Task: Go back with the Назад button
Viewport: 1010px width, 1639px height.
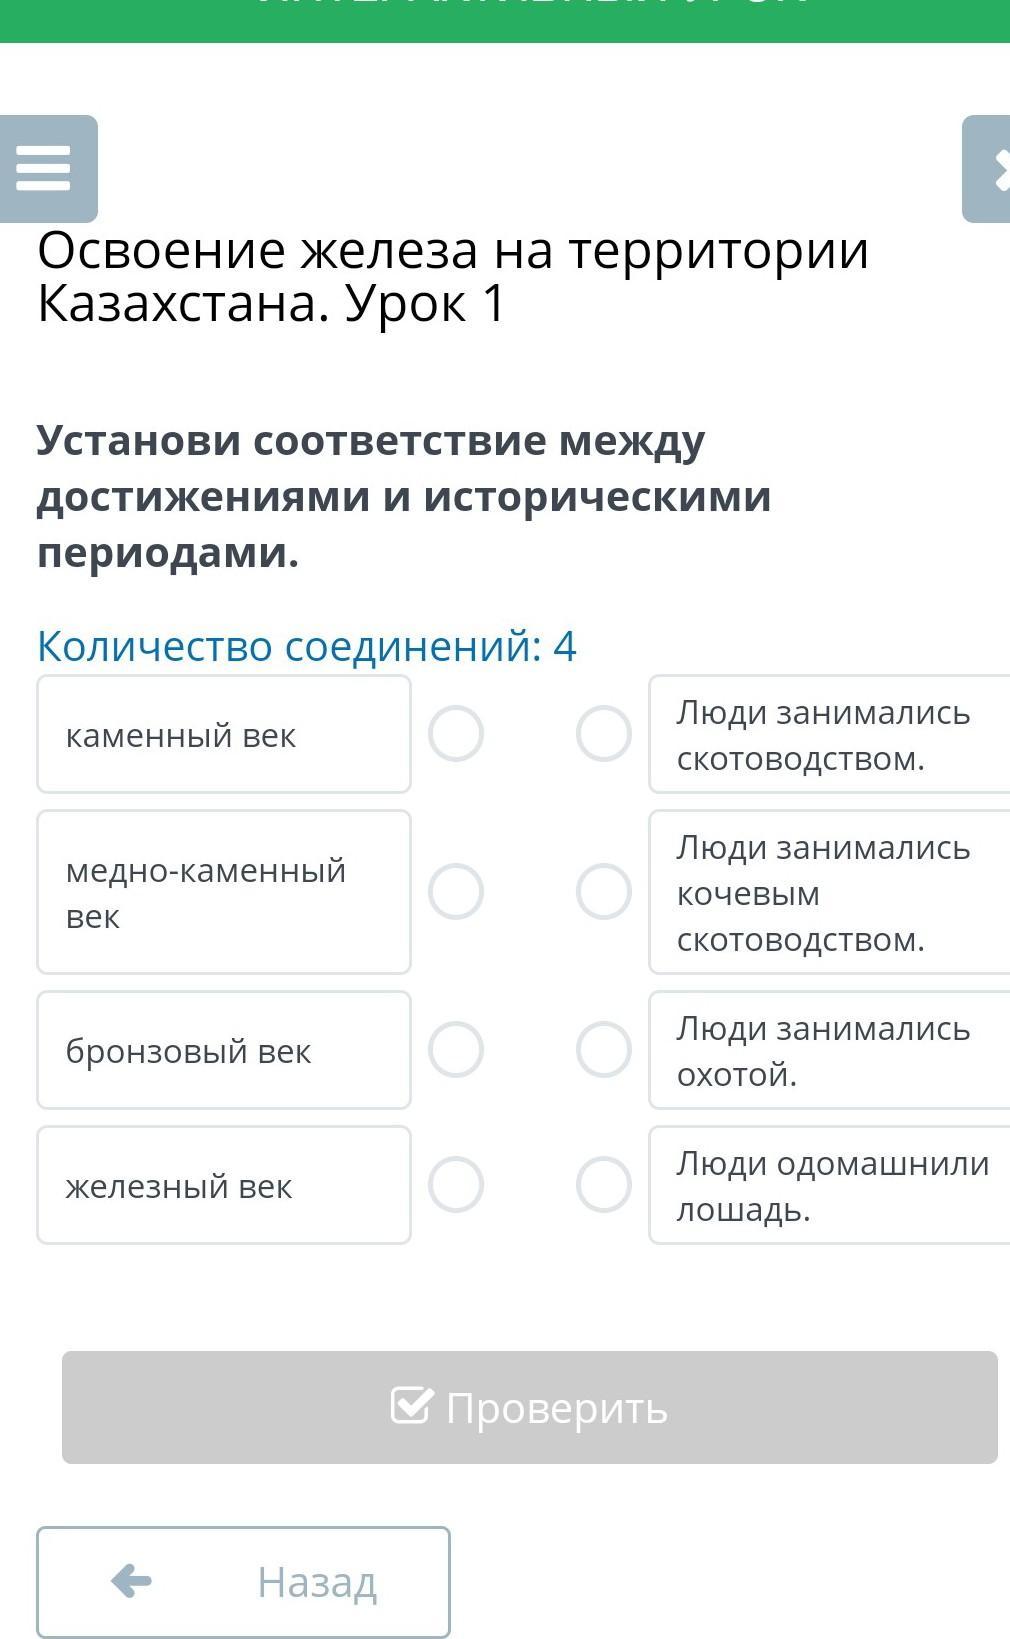Action: coord(243,1581)
